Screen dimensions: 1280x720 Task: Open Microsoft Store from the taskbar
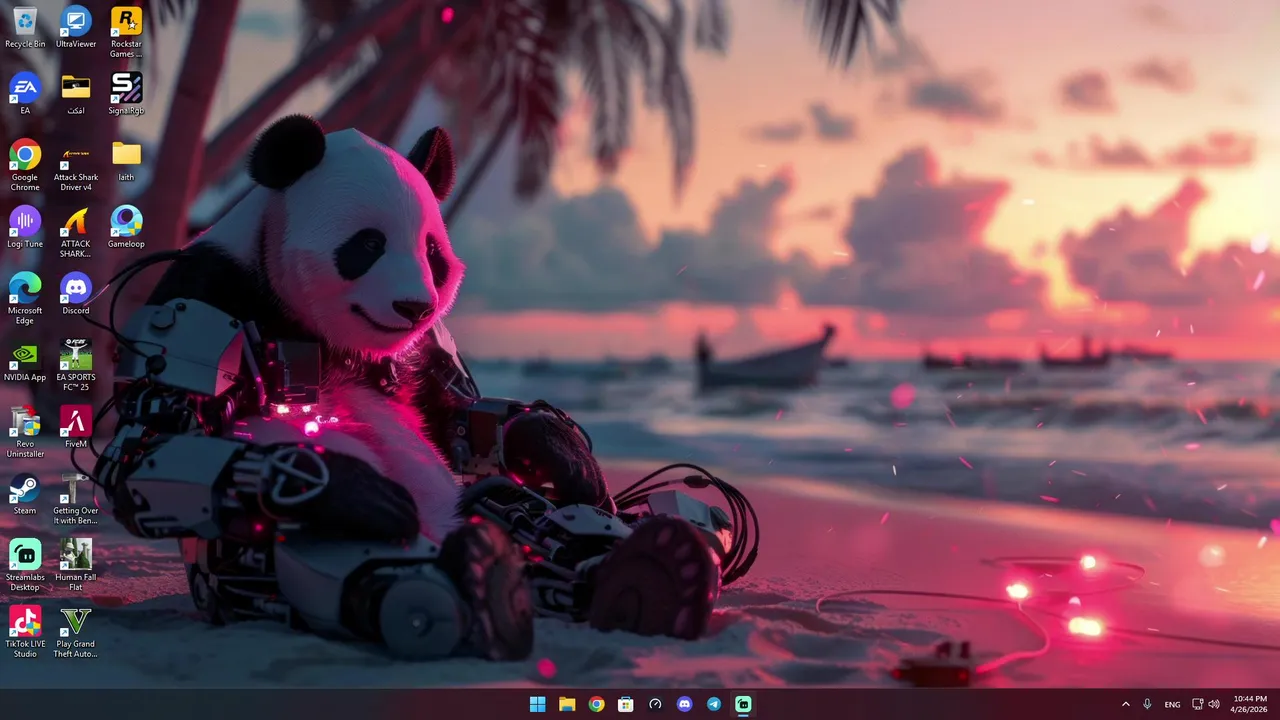[626, 704]
